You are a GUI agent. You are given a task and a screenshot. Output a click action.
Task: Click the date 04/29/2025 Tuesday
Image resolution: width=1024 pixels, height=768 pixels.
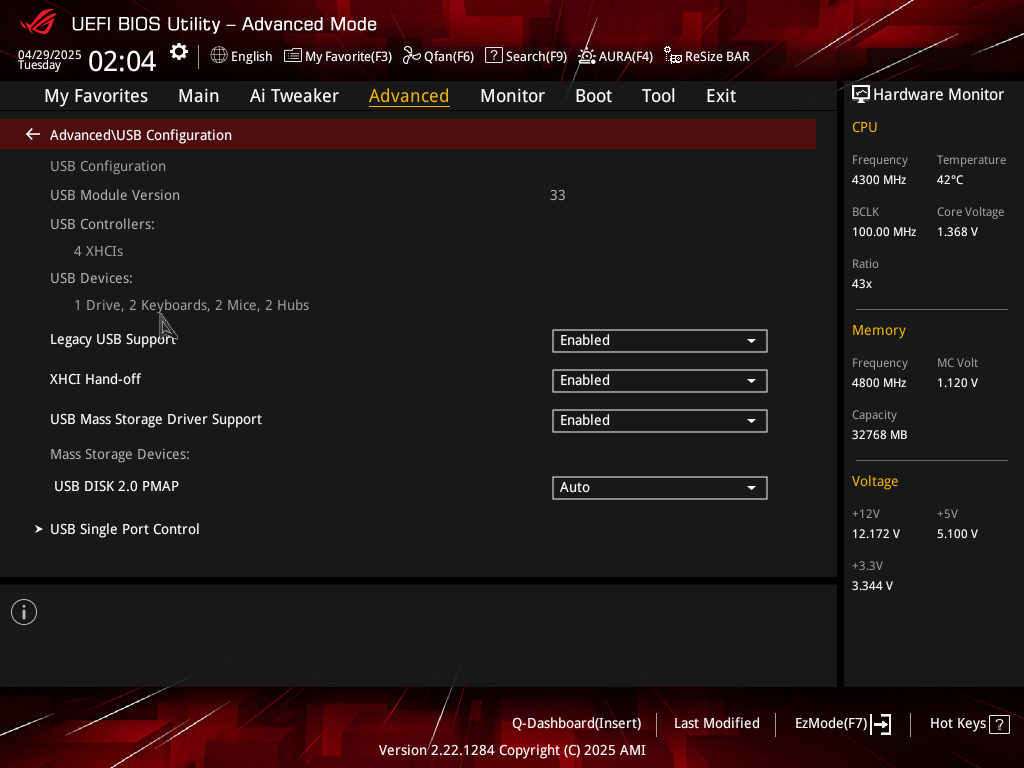point(50,59)
